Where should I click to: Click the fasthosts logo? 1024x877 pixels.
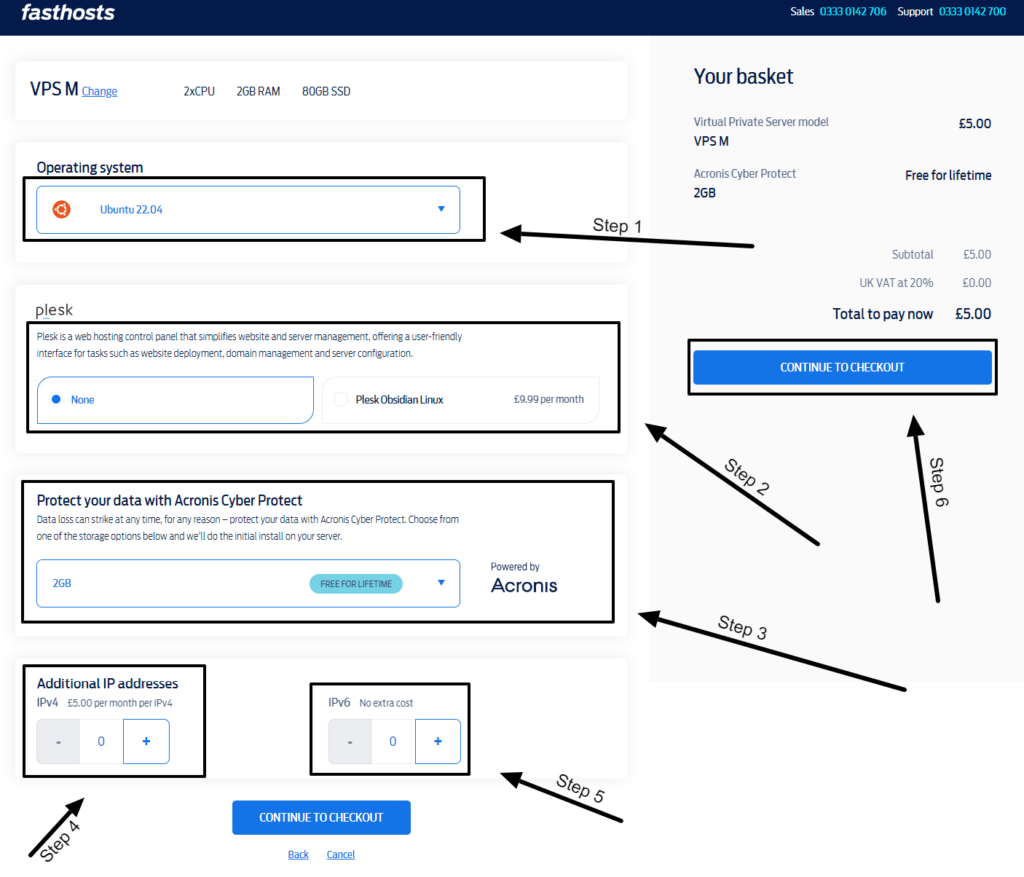point(66,14)
